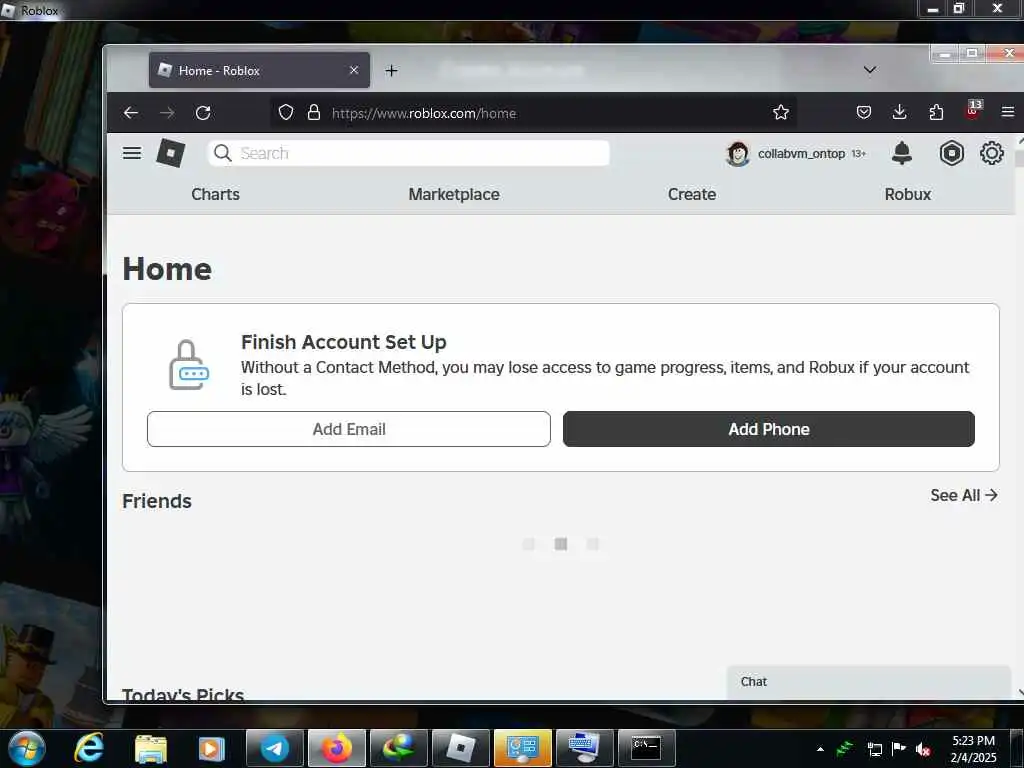Open the computer keyboard taskbar icon

pos(584,748)
